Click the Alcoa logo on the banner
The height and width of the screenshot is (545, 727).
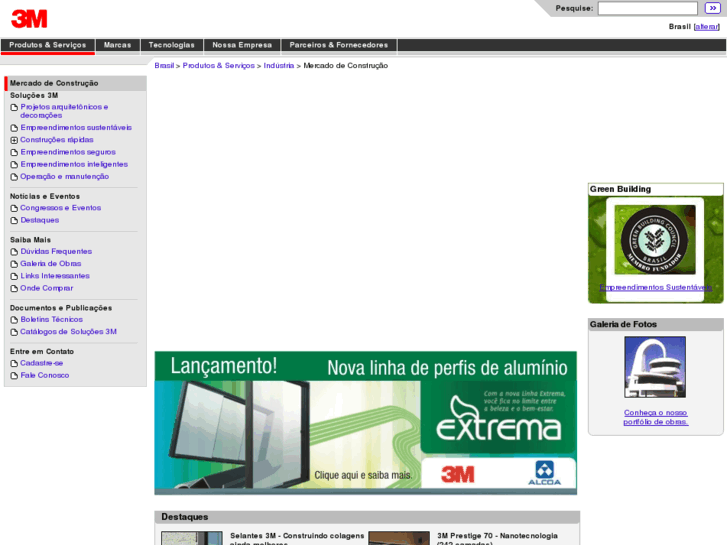(x=544, y=473)
